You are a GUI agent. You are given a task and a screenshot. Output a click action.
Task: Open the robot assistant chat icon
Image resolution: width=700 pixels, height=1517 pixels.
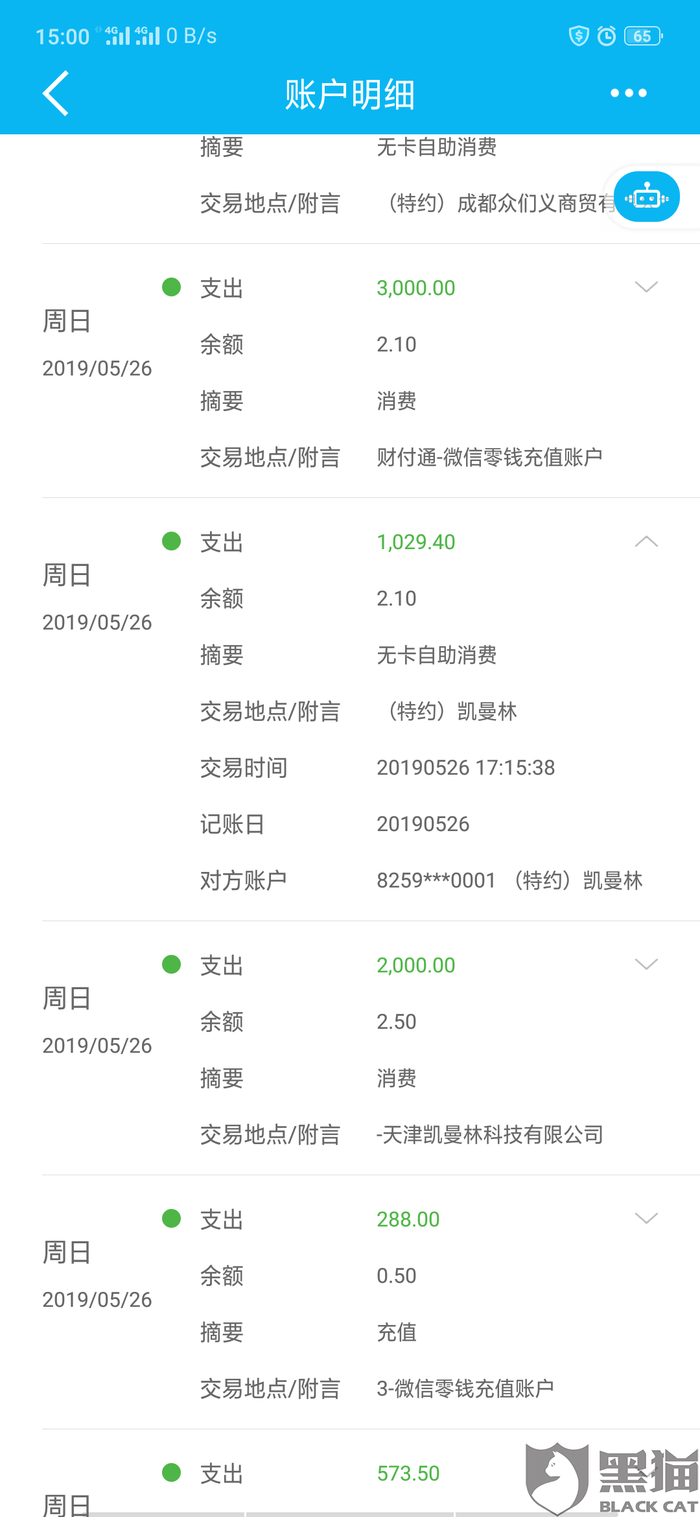[647, 197]
